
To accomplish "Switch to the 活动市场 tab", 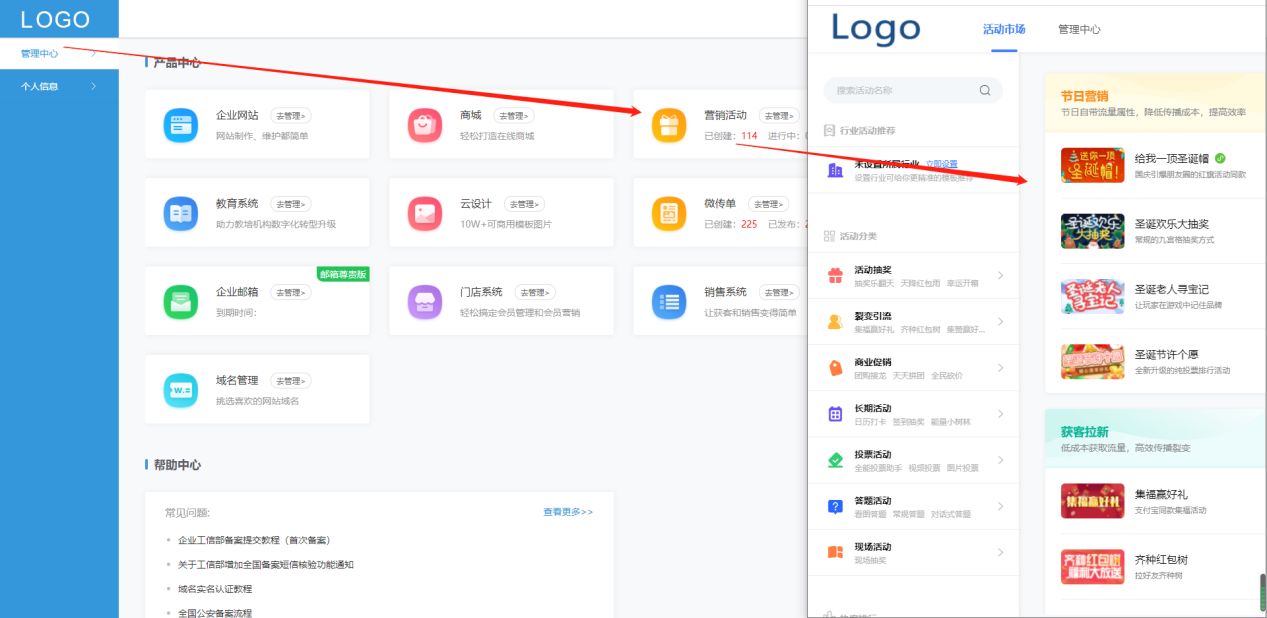I will tap(1004, 30).
